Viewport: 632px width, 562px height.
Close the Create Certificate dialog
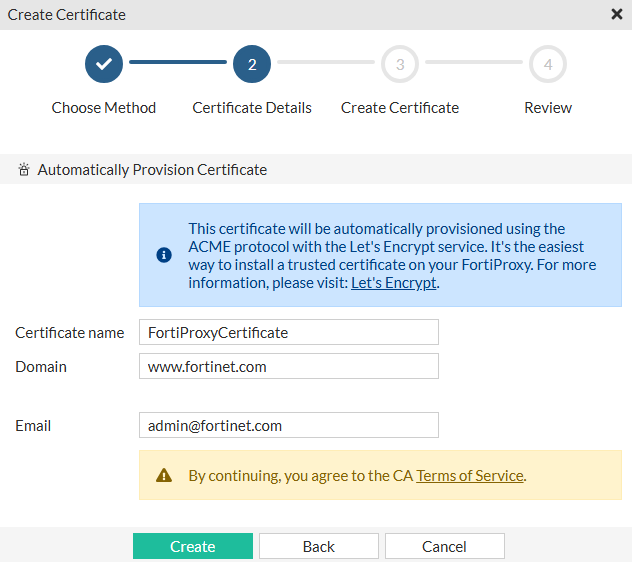tap(617, 14)
